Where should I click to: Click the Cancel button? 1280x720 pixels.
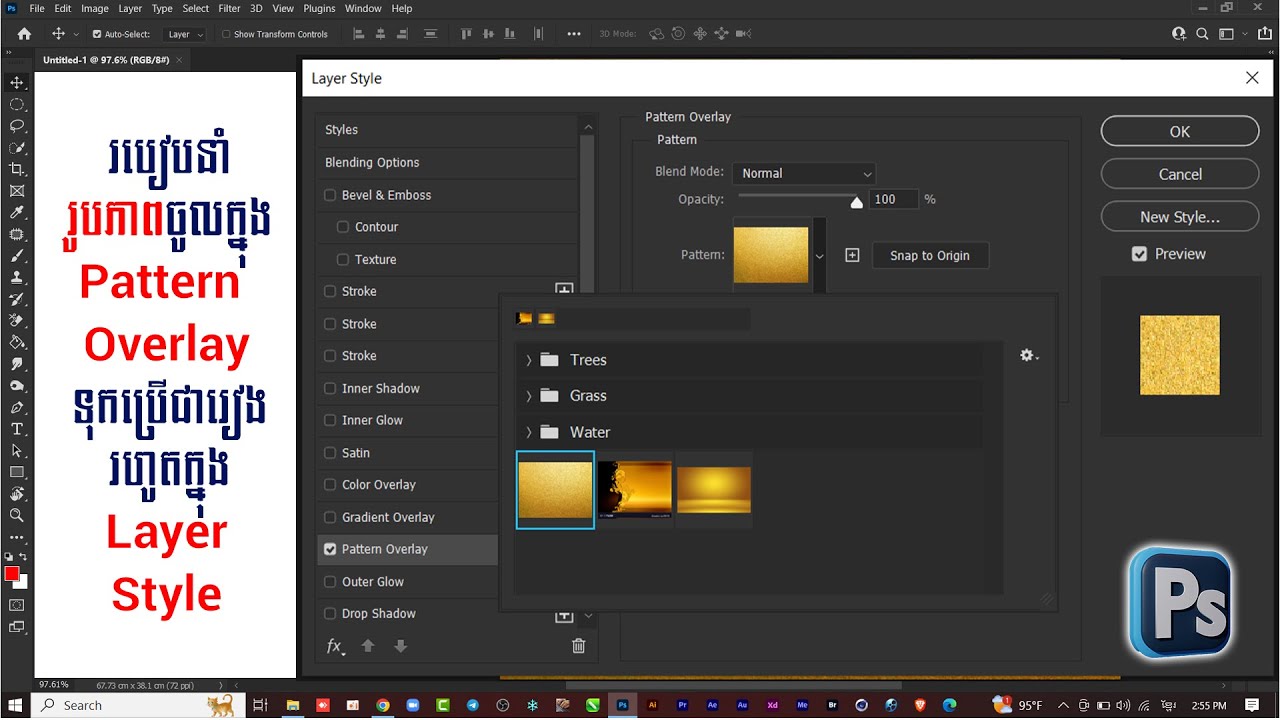1180,174
